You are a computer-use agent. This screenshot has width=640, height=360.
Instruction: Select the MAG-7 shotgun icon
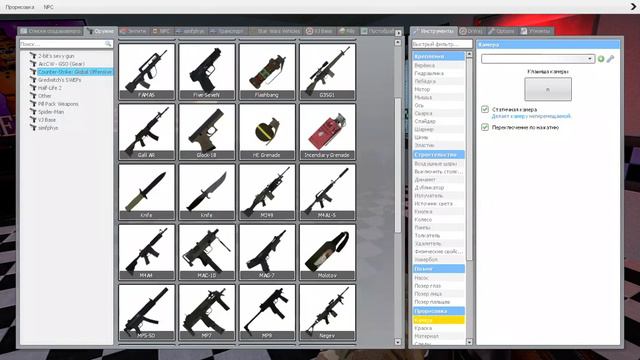pos(267,252)
